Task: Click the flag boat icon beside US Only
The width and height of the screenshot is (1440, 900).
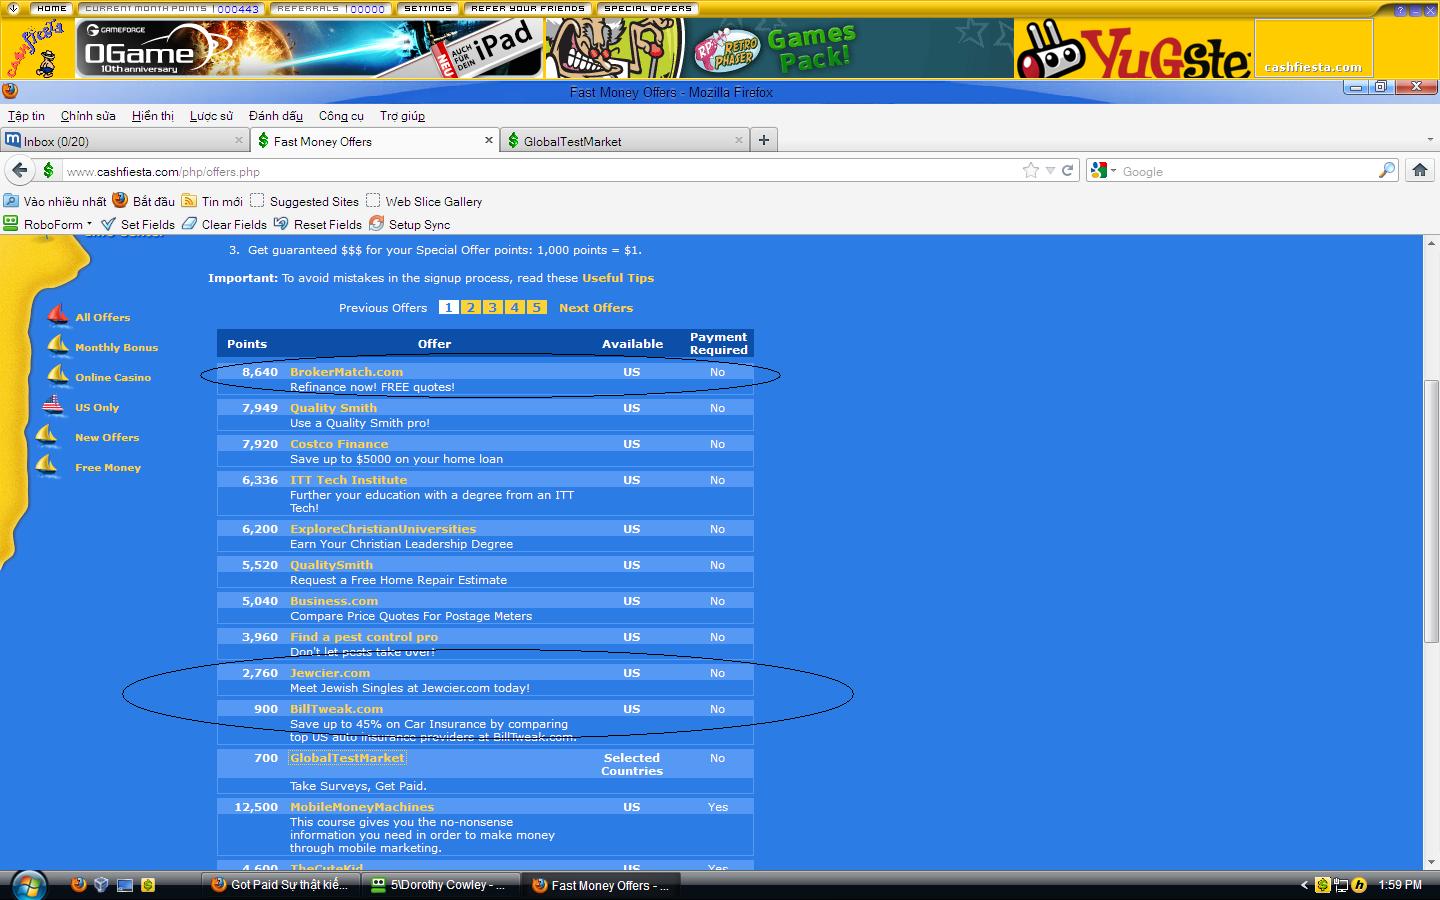Action: pos(54,405)
